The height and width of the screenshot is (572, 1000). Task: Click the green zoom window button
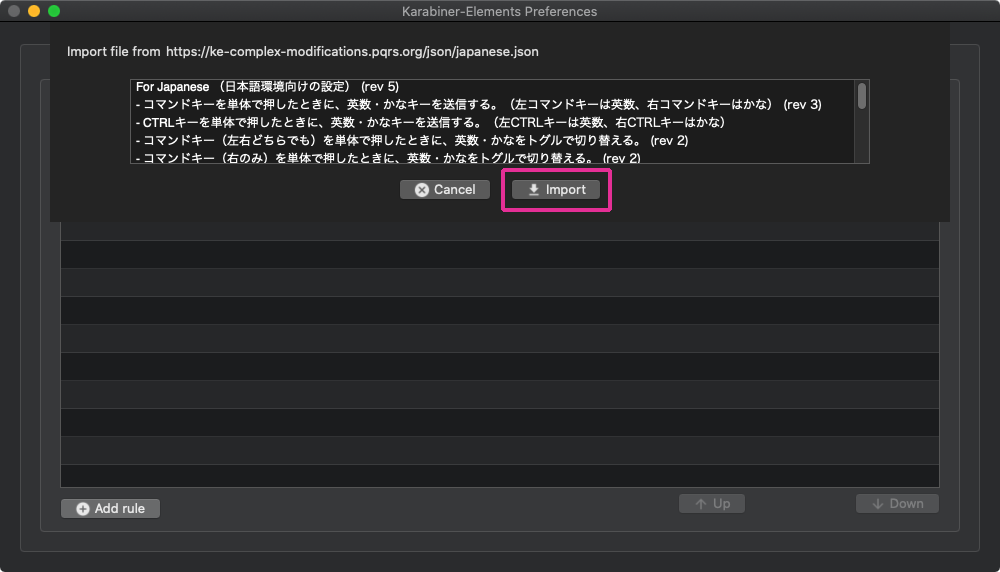tap(54, 11)
